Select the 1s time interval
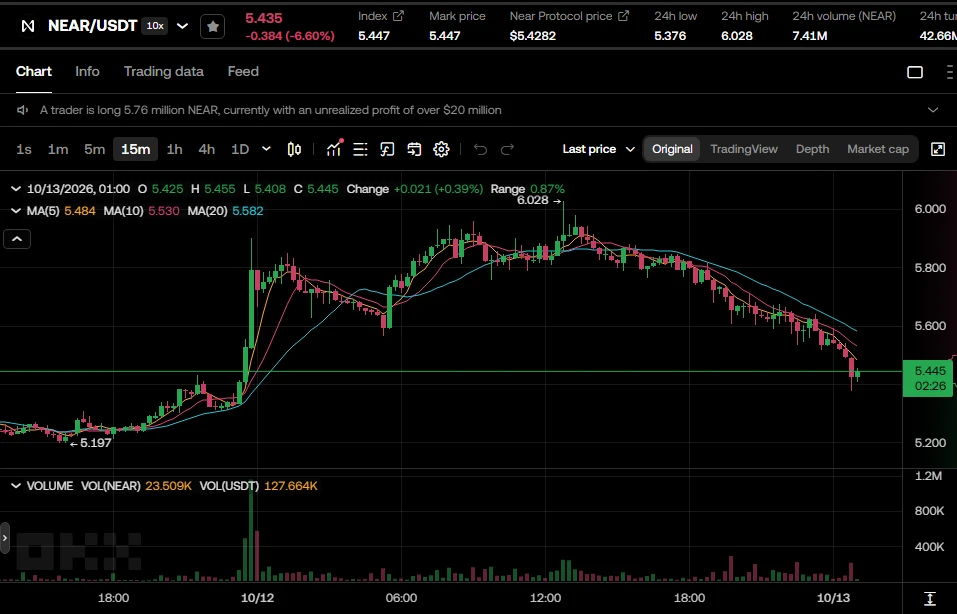This screenshot has width=957, height=614. [24, 149]
